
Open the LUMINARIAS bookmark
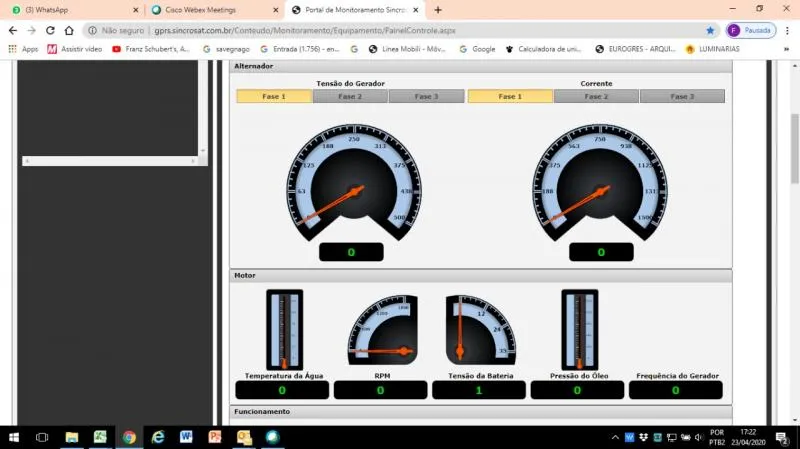[720, 48]
